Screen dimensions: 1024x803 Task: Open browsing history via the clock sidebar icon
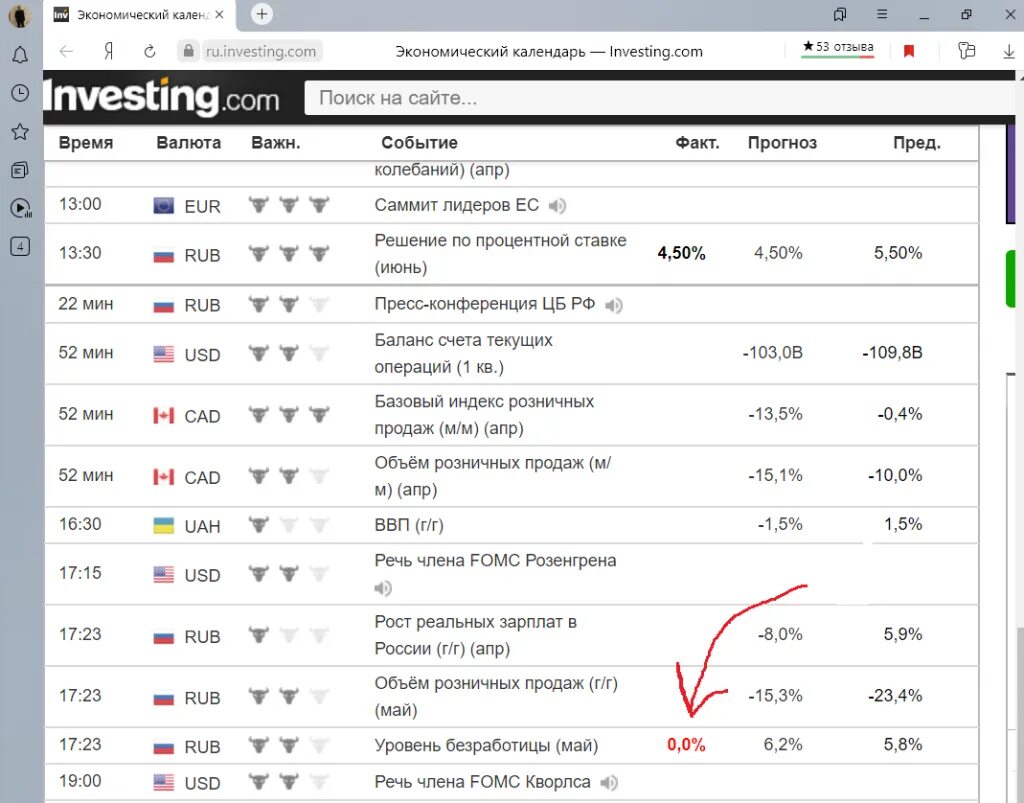pos(20,93)
